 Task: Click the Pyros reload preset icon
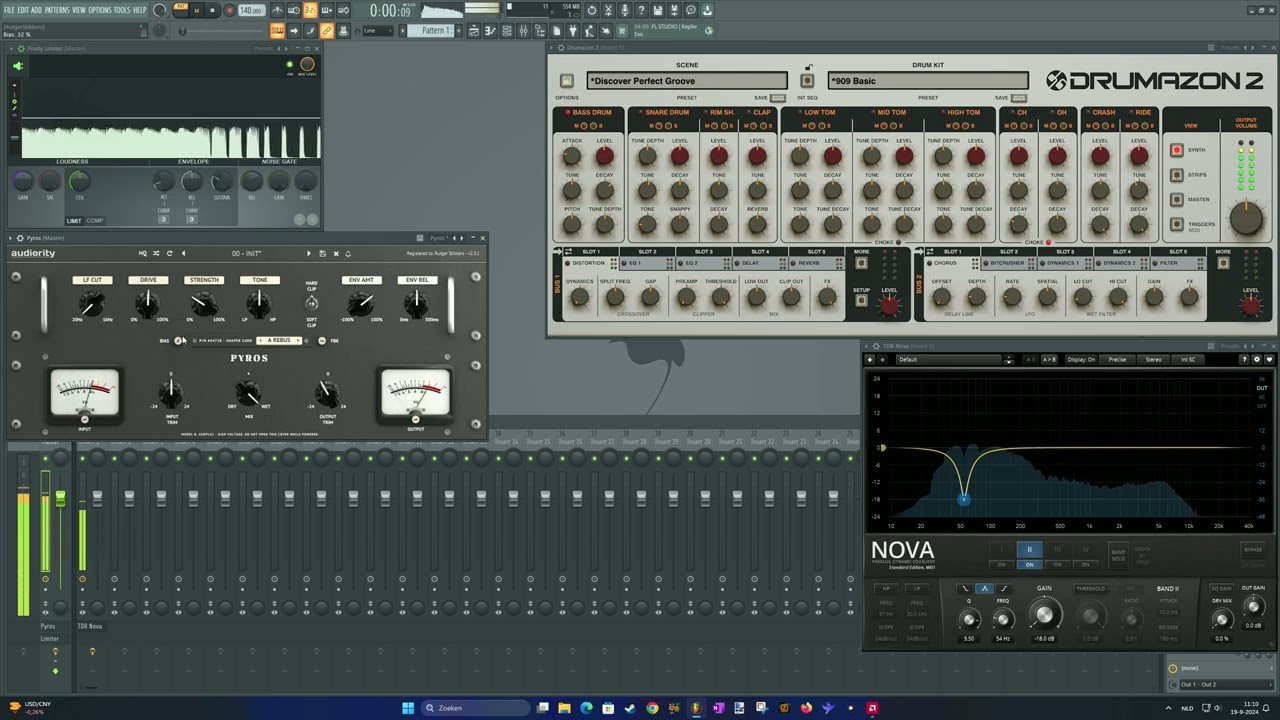tap(169, 253)
